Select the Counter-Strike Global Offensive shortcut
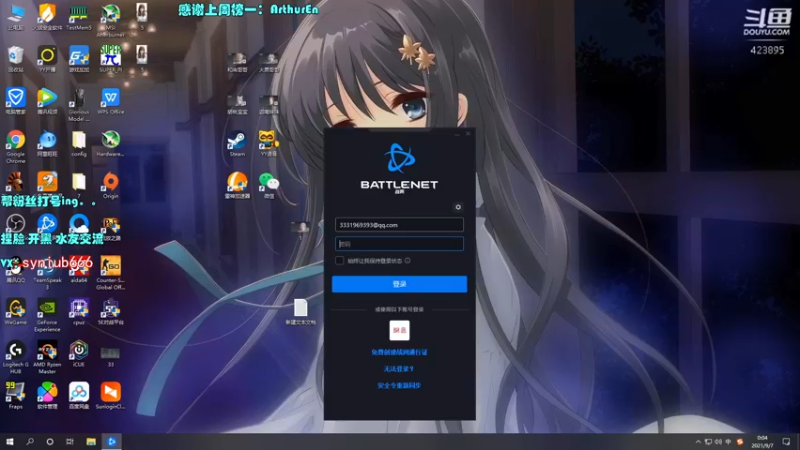 point(110,273)
